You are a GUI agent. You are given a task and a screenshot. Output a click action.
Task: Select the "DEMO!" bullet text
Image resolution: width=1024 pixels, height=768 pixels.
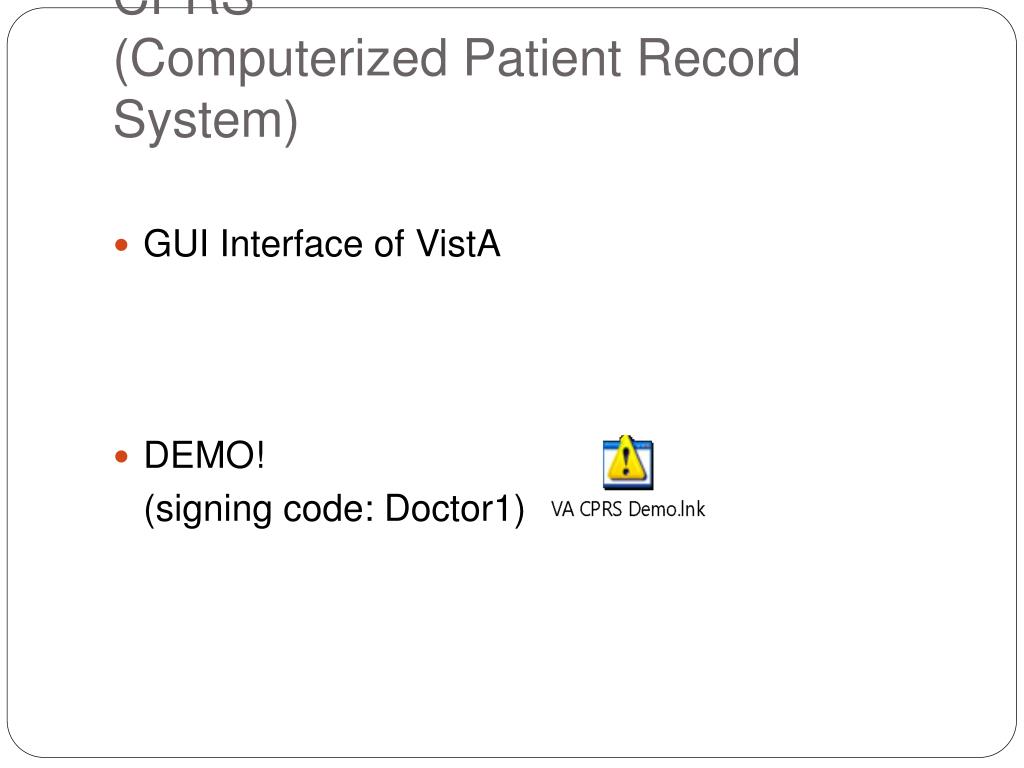pos(204,455)
